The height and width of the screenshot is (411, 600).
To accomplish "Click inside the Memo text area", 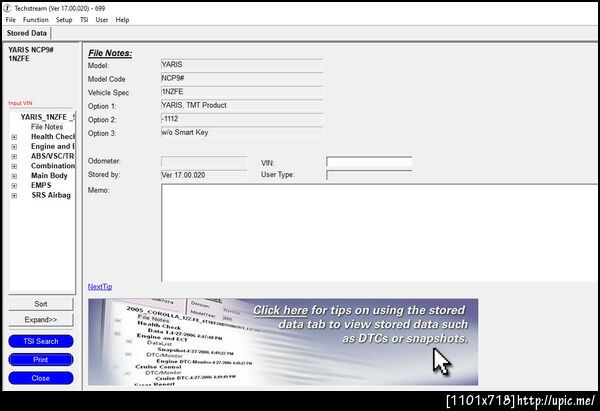I will pos(380,233).
